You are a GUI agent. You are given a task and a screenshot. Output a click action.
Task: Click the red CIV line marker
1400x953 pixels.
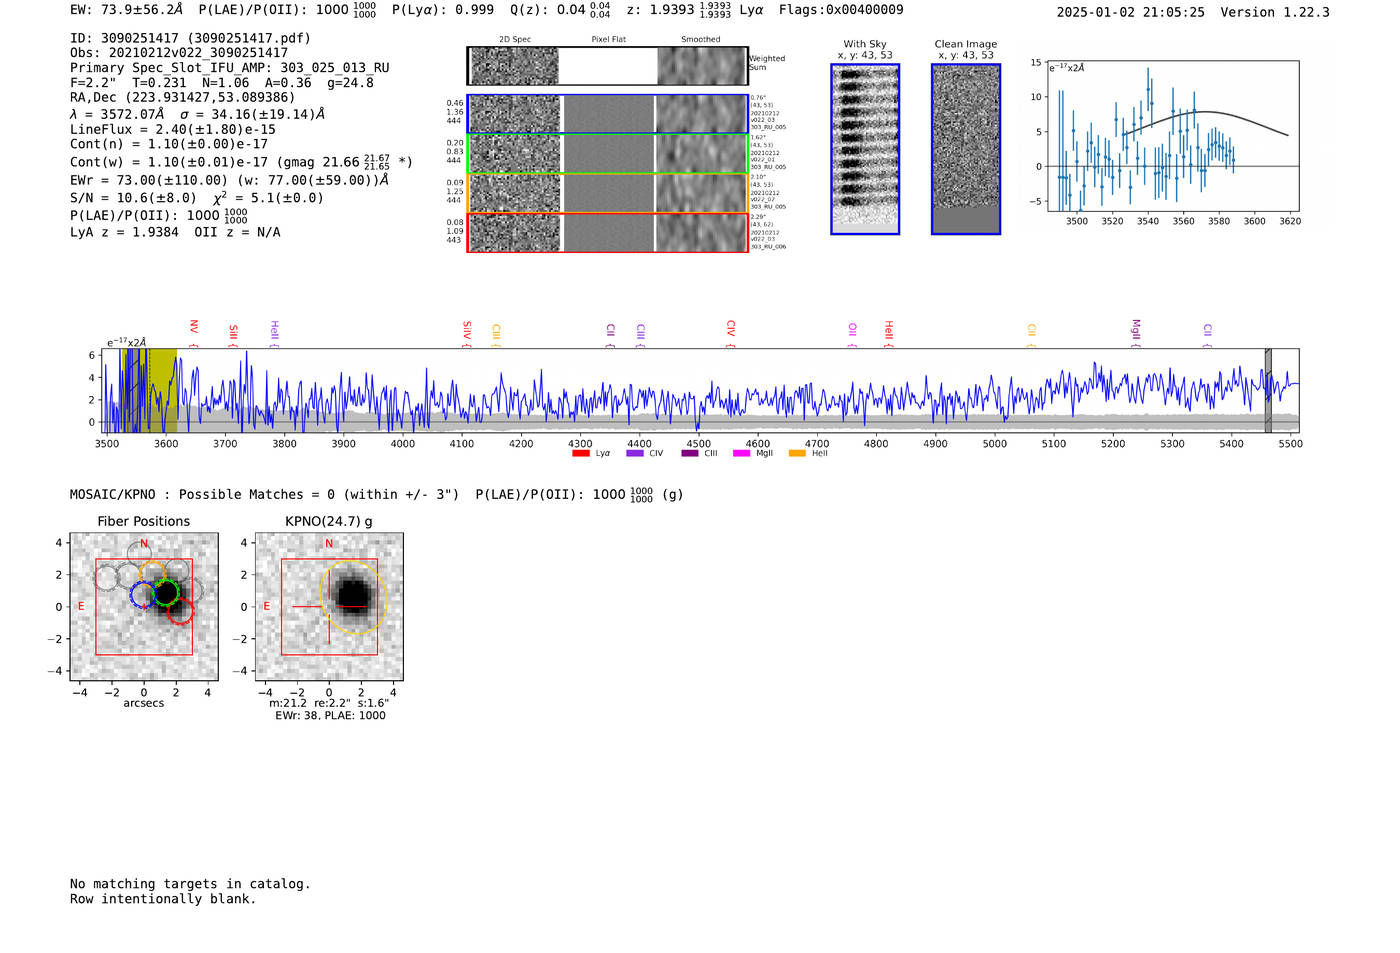click(731, 329)
